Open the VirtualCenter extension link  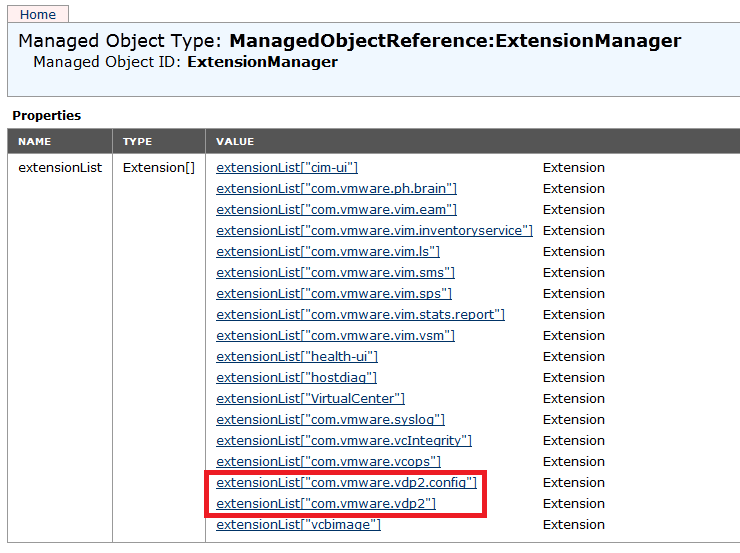[311, 399]
